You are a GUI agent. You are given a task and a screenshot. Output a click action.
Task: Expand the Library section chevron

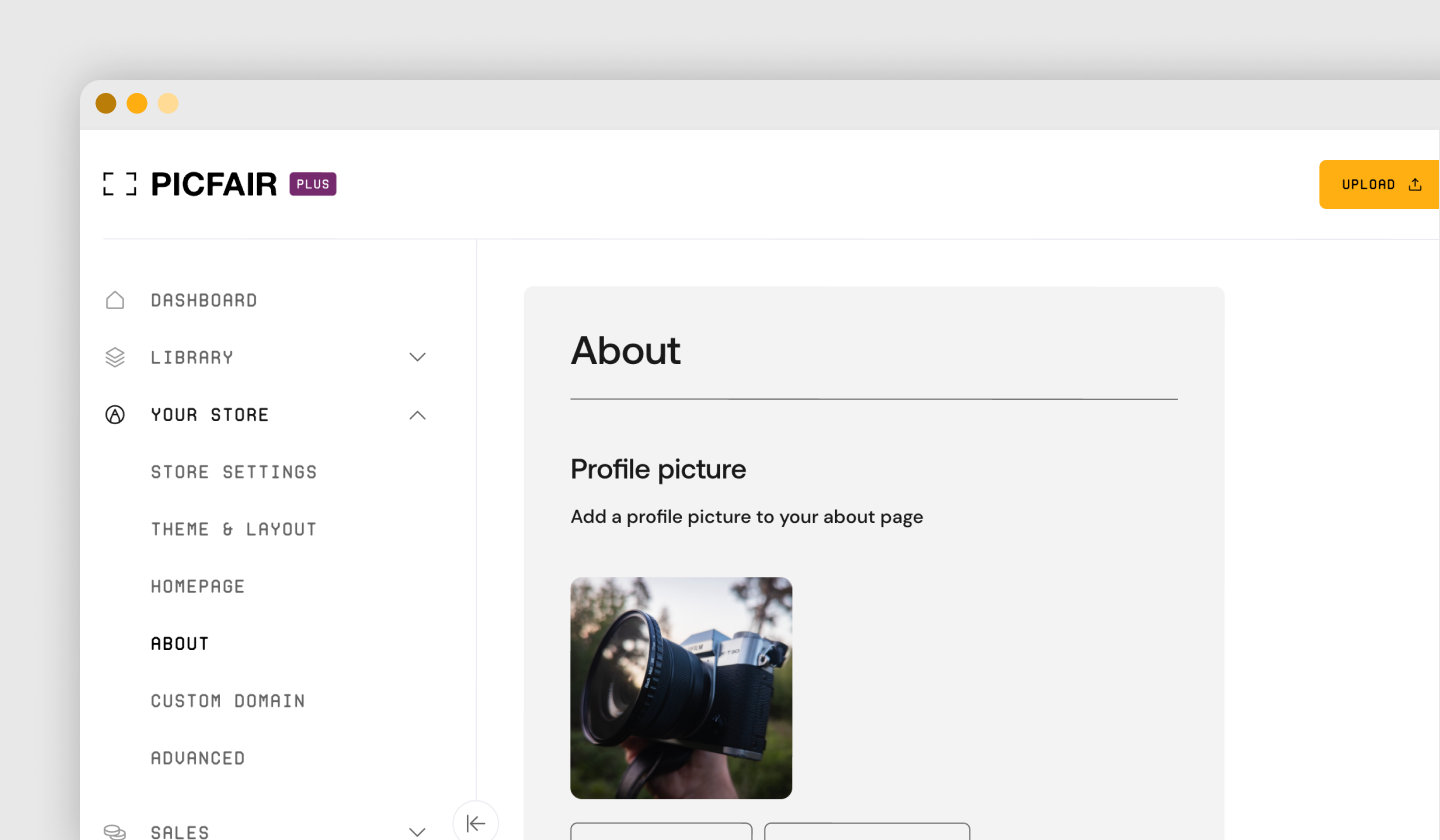coord(418,357)
